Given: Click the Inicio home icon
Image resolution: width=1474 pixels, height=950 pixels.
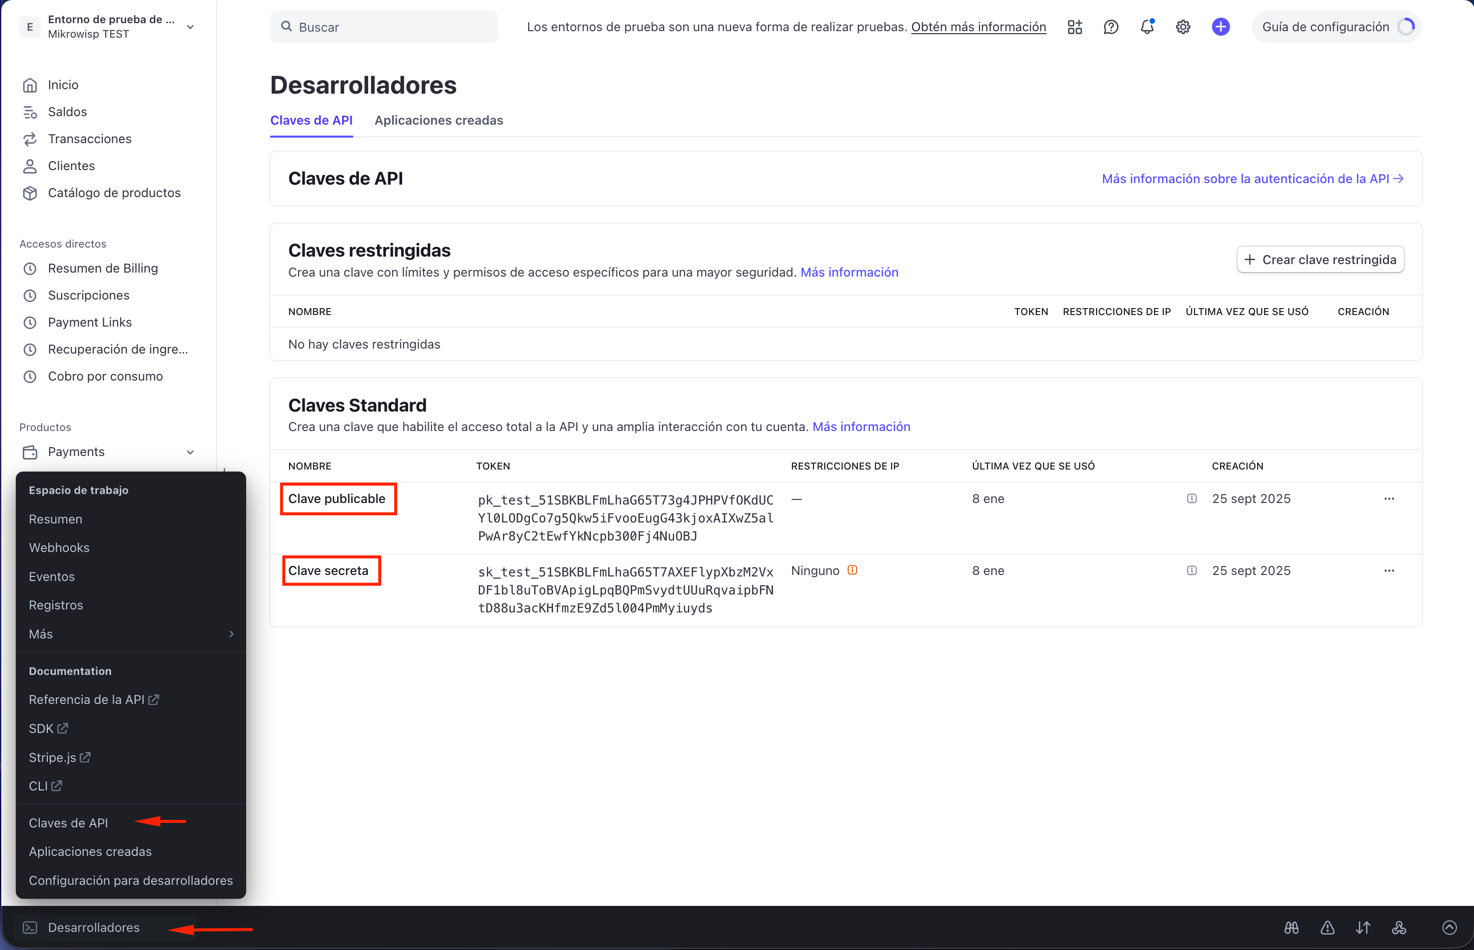Looking at the screenshot, I should pos(30,85).
